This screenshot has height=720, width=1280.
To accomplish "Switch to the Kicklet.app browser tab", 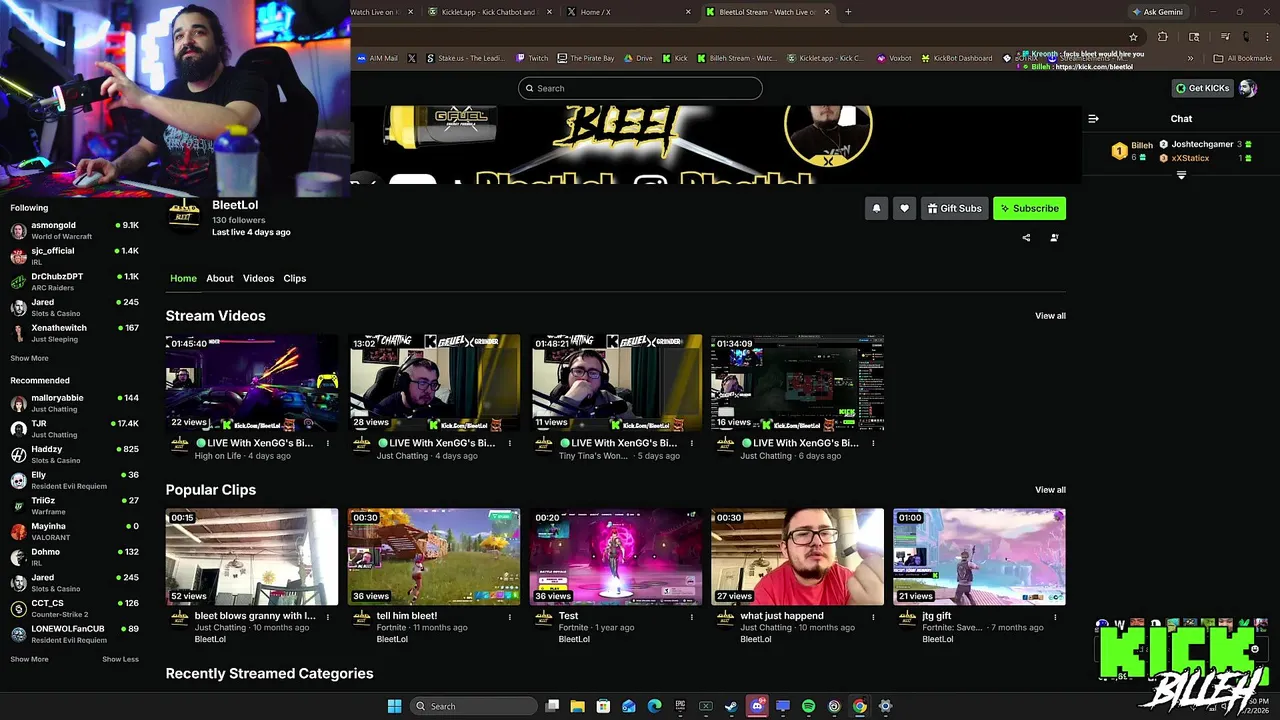I will tap(487, 12).
